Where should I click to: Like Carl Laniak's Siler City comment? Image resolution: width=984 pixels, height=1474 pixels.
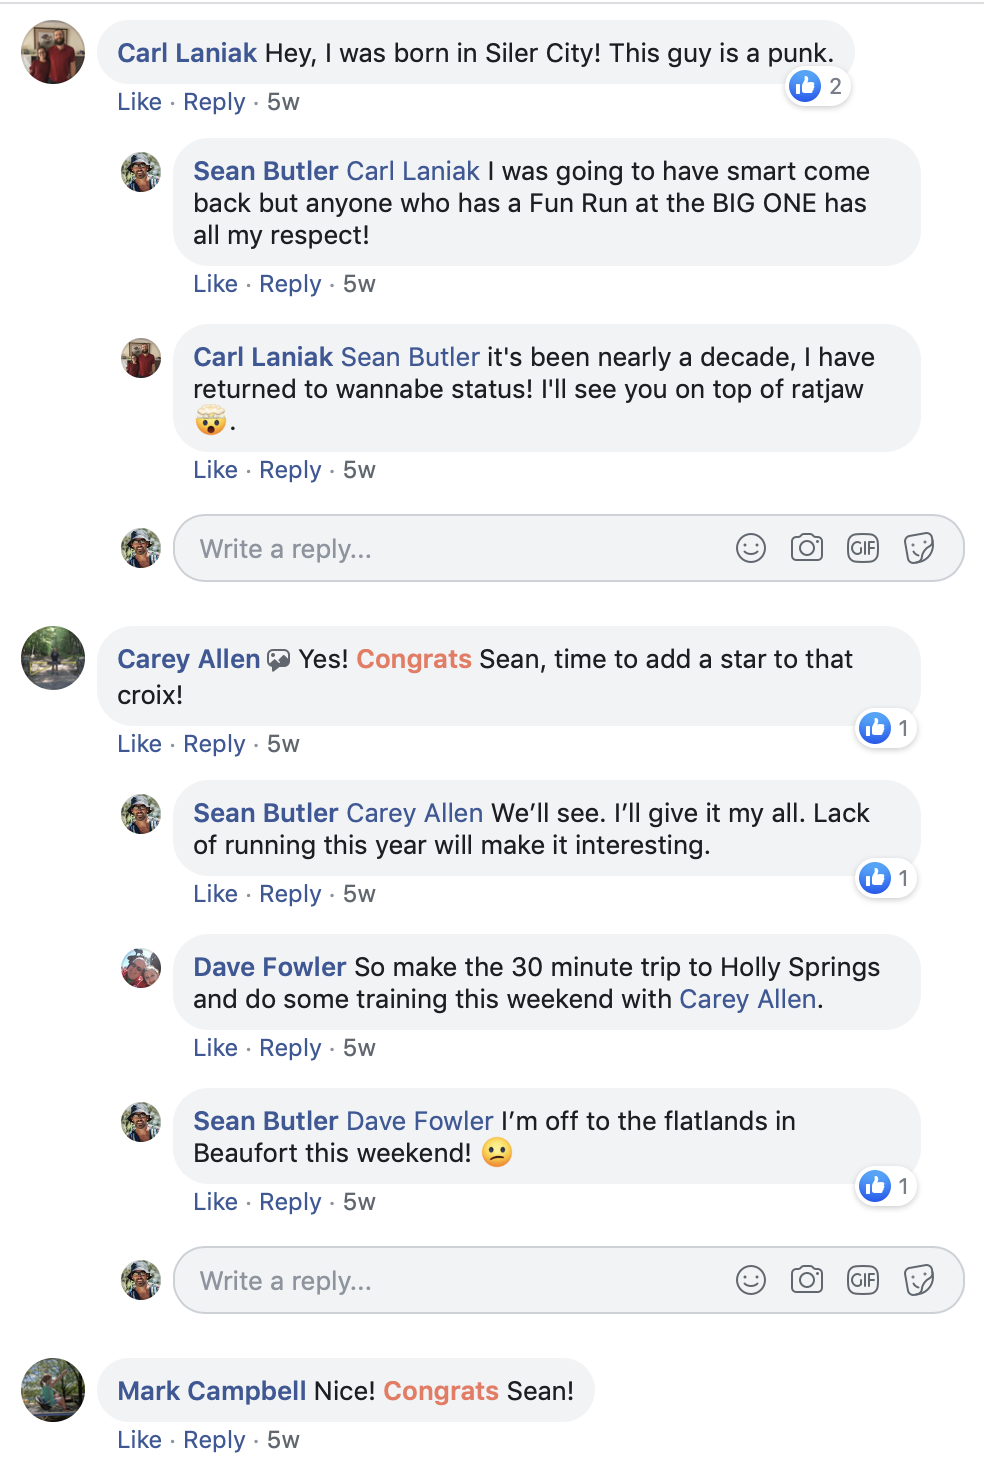point(139,102)
